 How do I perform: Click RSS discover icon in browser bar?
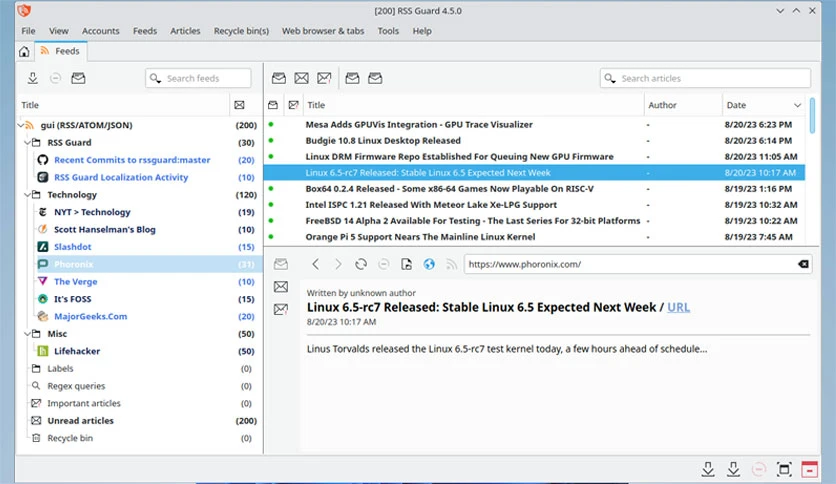point(452,264)
